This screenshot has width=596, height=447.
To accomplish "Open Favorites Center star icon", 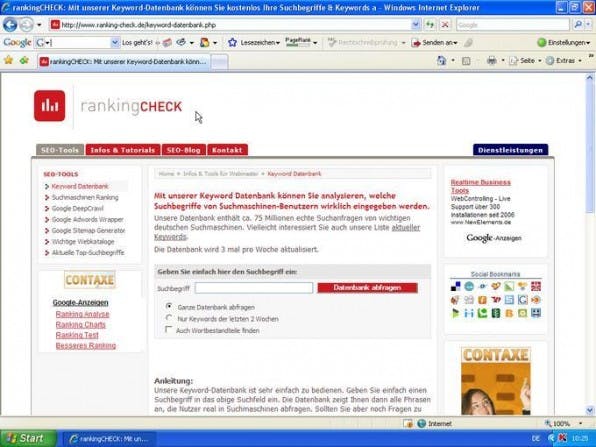I will pyautogui.click(x=8, y=60).
